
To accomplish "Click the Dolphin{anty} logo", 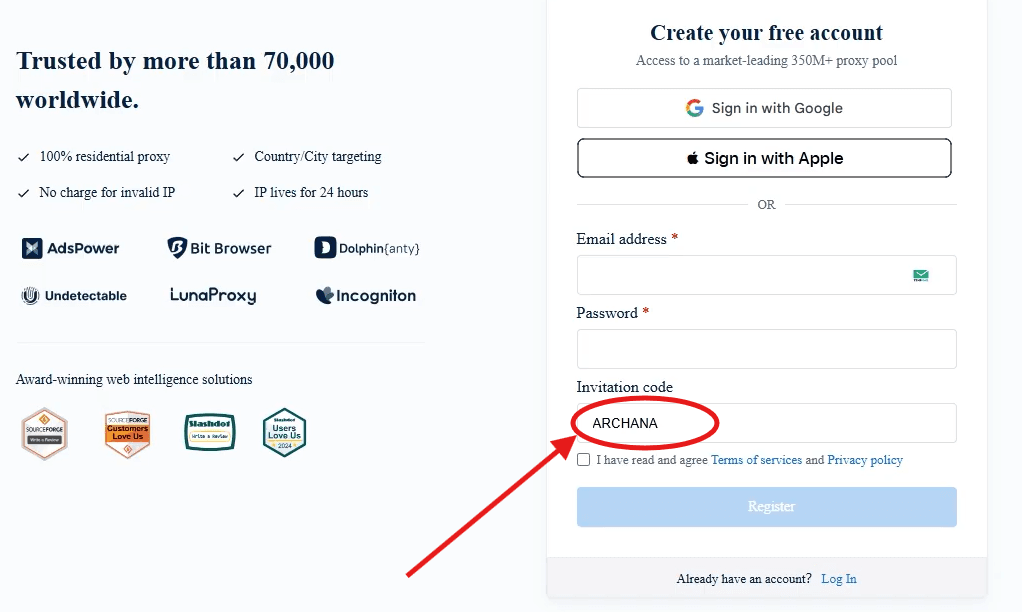I will pyautogui.click(x=367, y=248).
